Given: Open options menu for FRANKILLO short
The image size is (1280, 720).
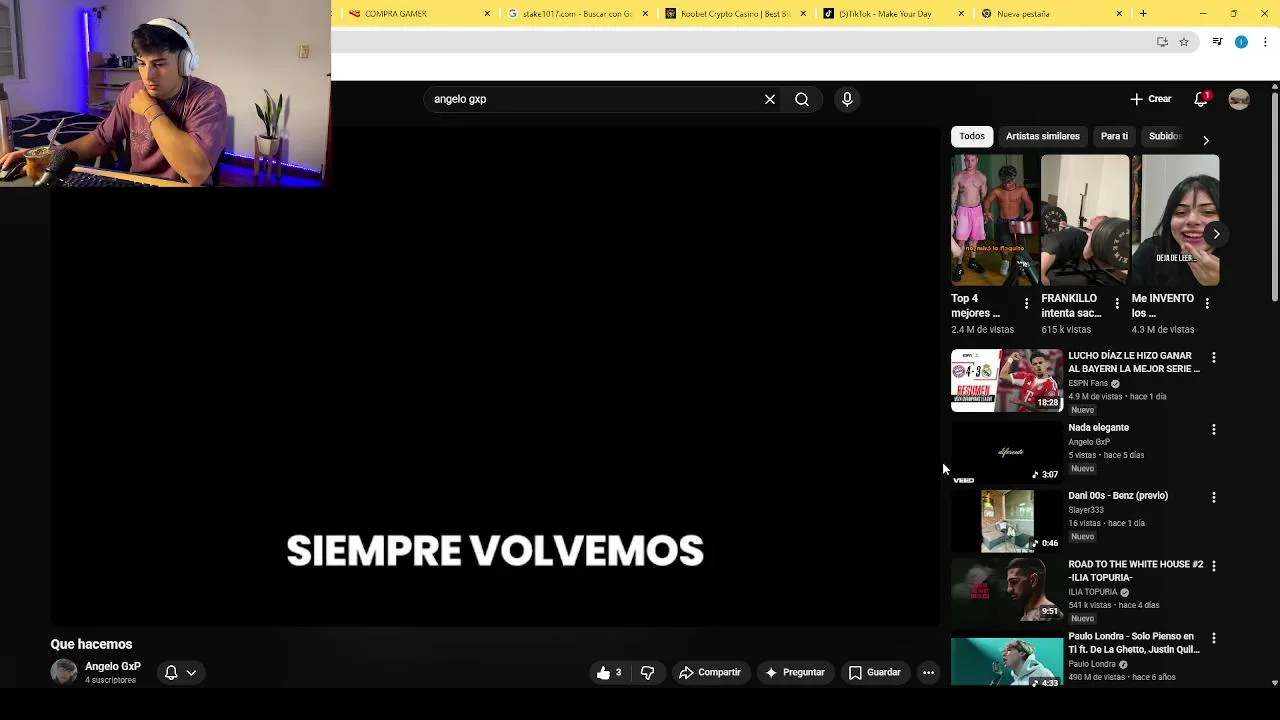Looking at the screenshot, I should [1117, 303].
